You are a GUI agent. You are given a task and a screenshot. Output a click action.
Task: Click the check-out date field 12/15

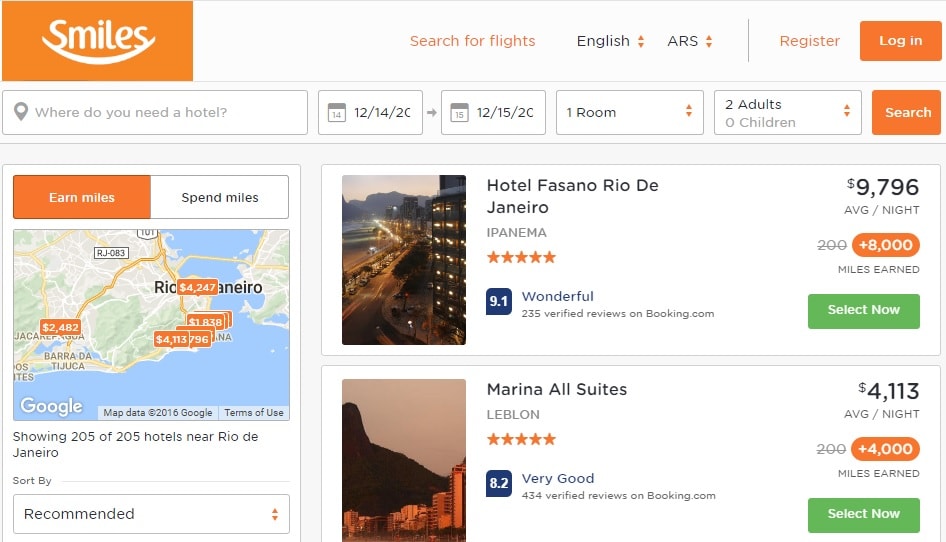494,112
